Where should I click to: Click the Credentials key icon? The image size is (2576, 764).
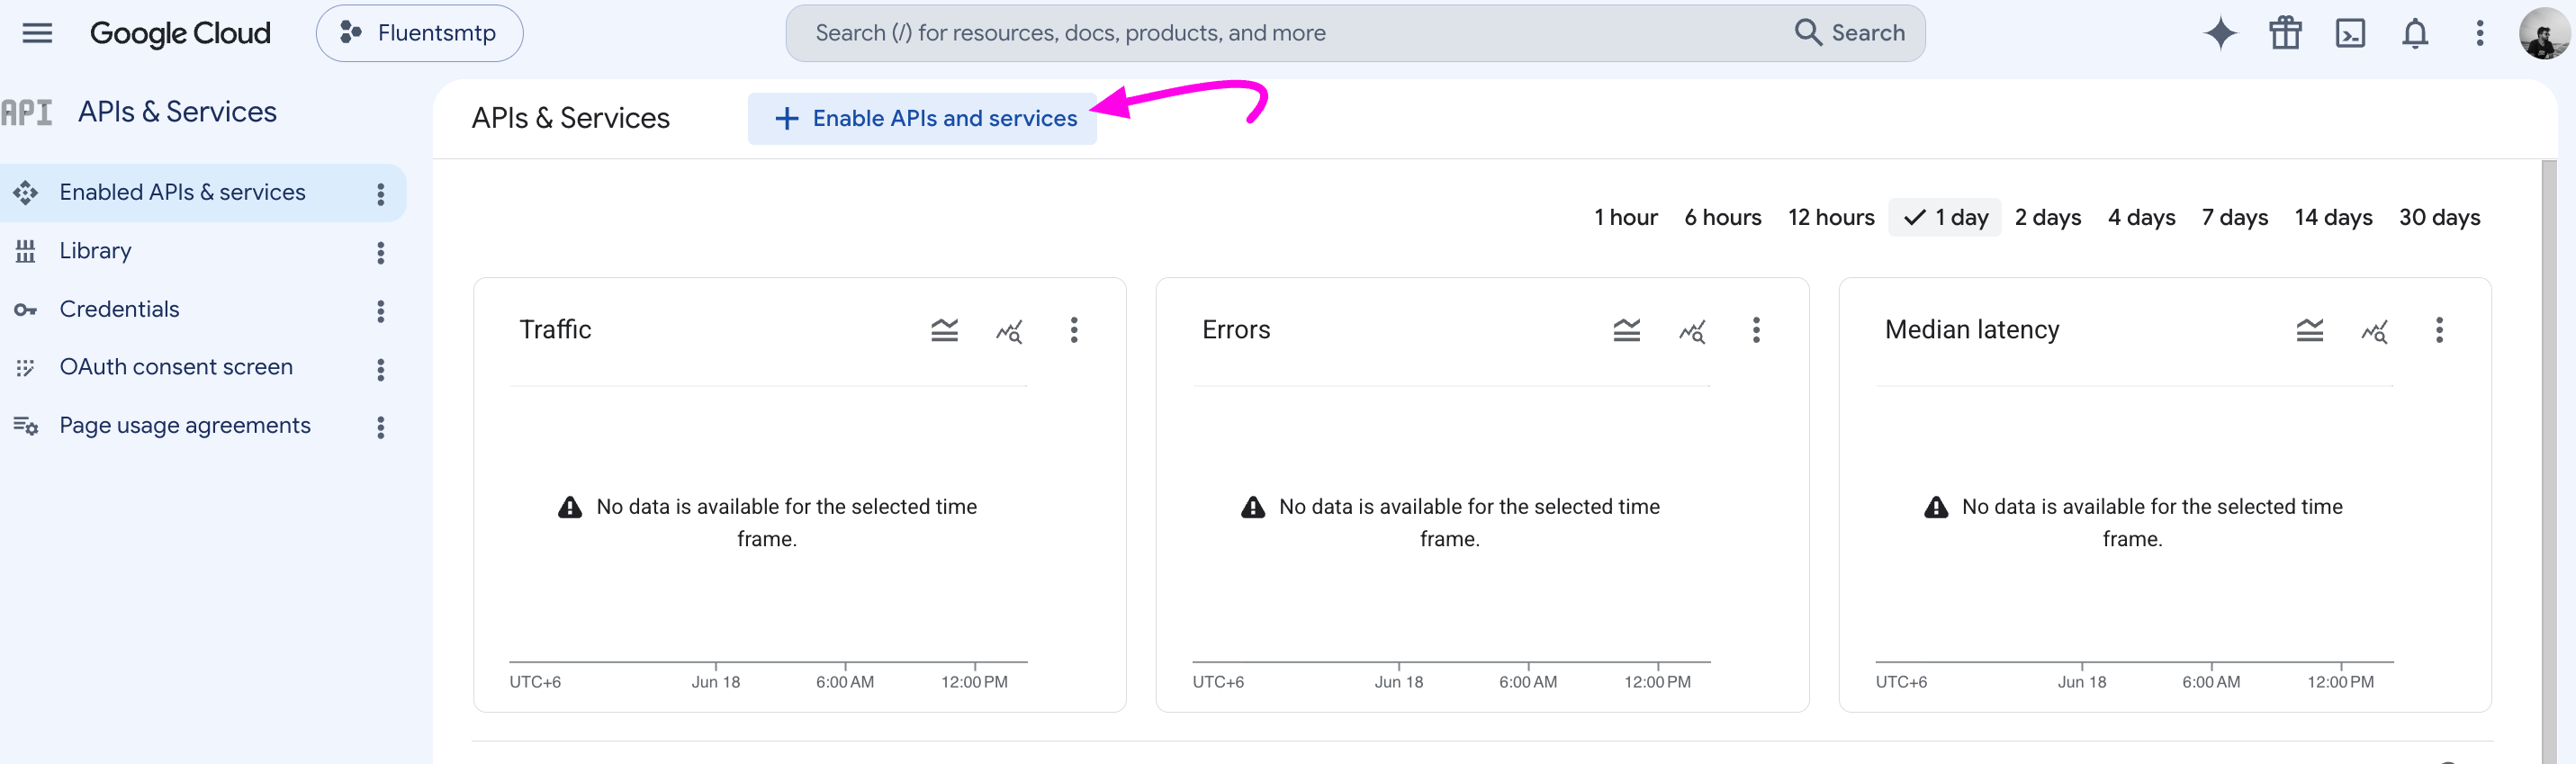coord(26,310)
